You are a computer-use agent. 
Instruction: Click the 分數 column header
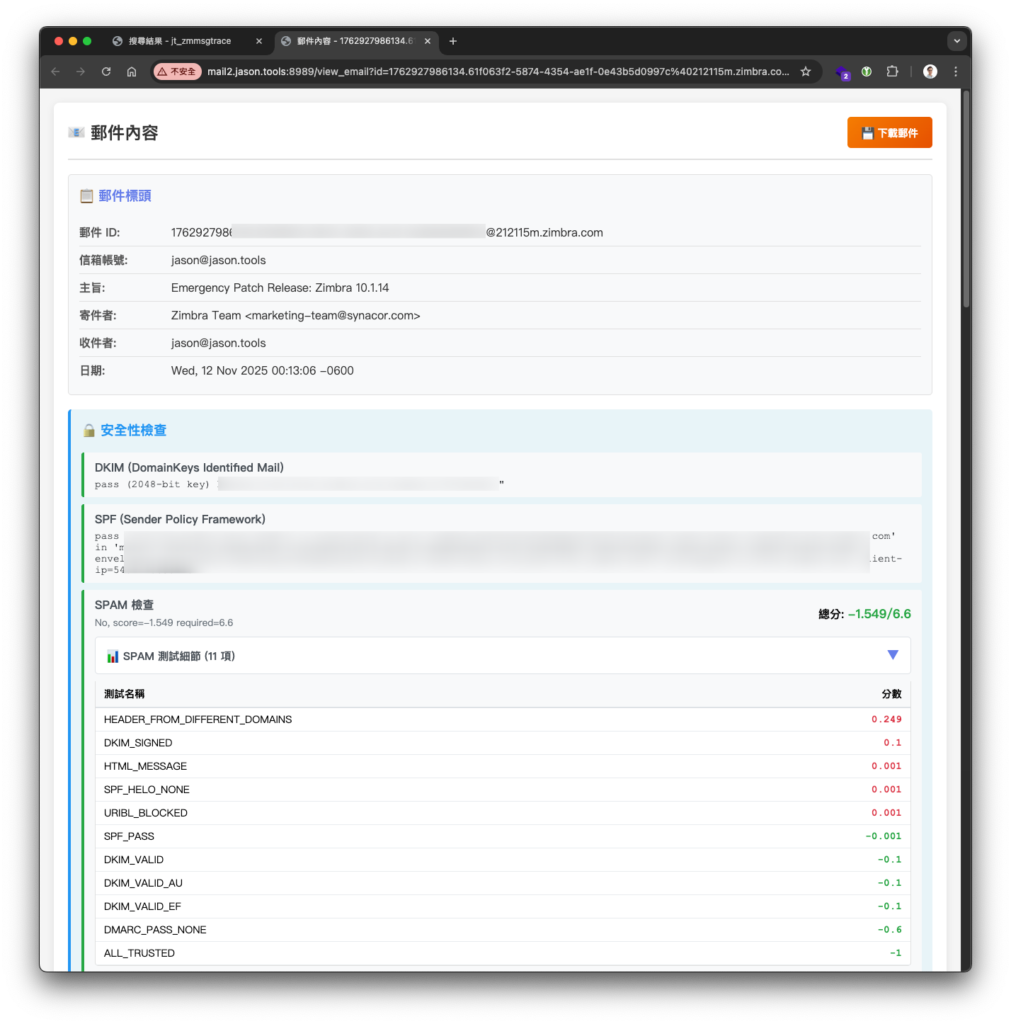click(x=891, y=694)
